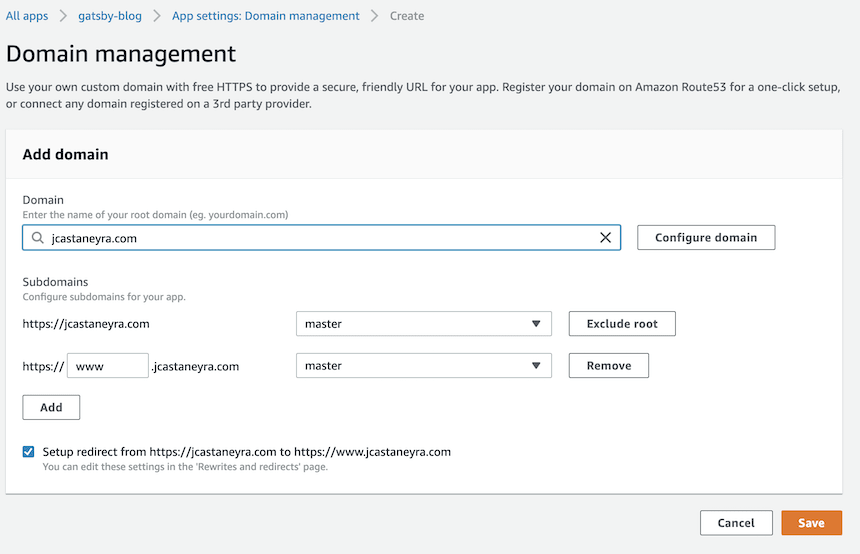Click the search magnifier icon in Domain field
860x554 pixels.
[x=37, y=238]
